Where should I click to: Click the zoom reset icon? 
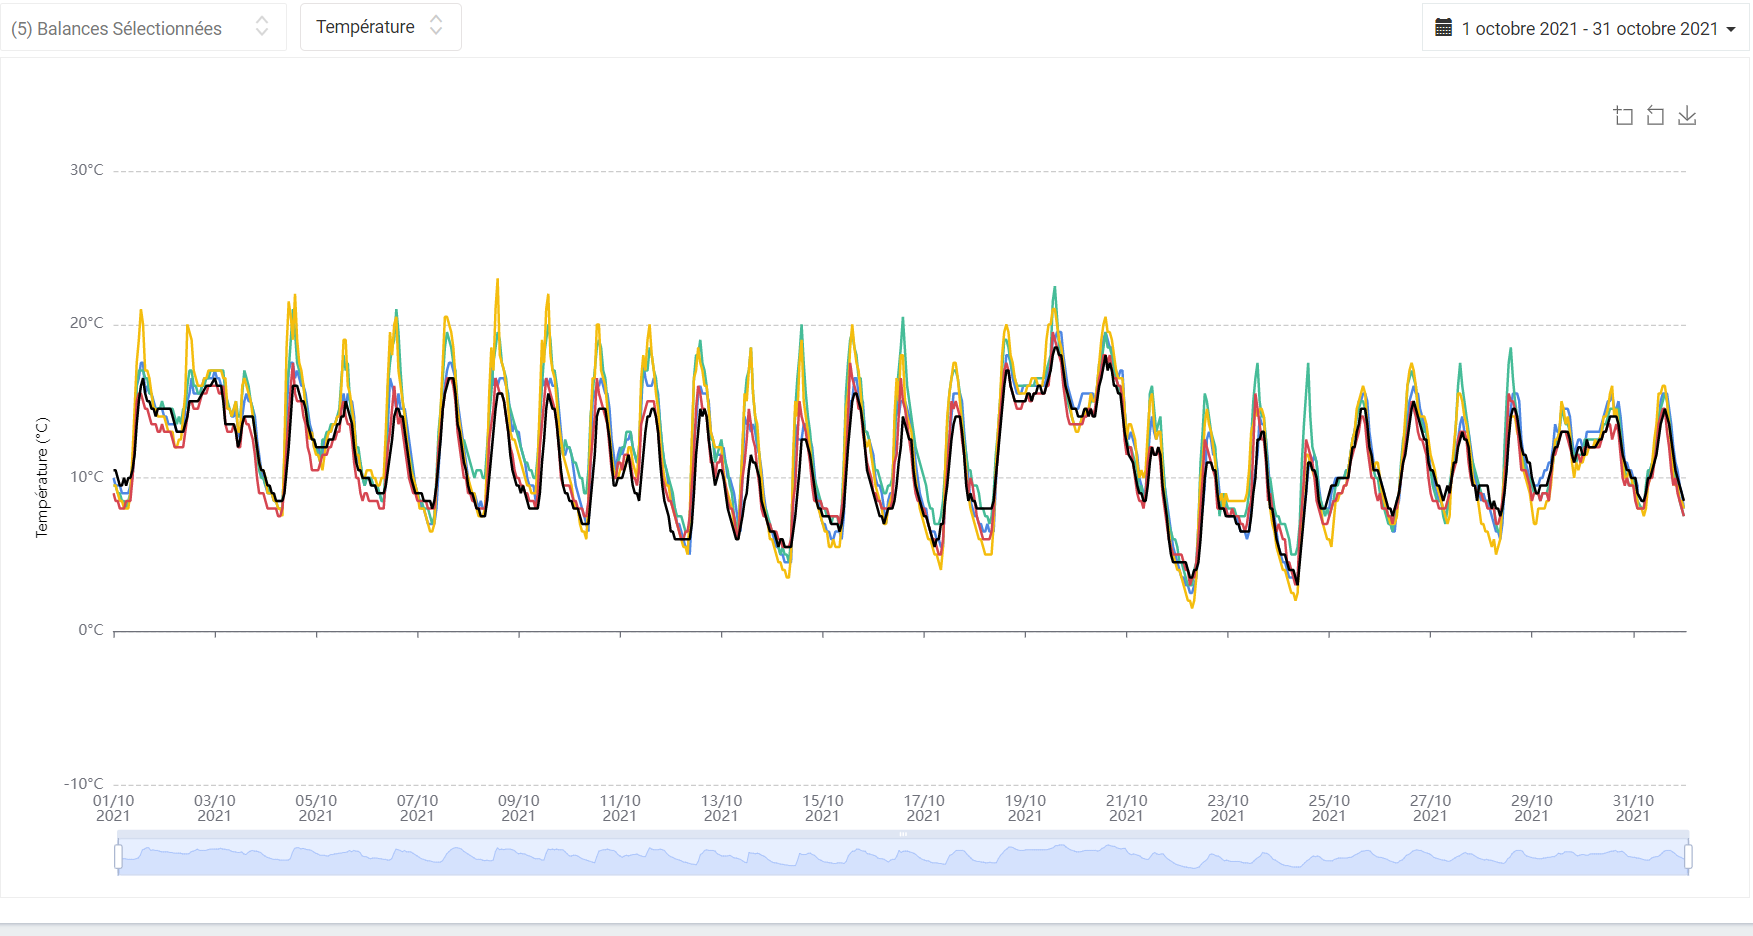(x=1655, y=116)
